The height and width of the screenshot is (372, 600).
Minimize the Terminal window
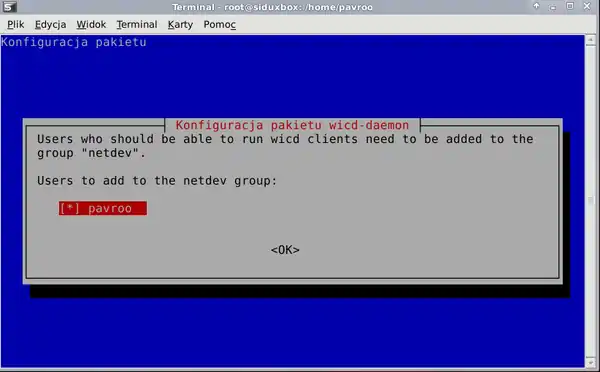[x=553, y=7]
